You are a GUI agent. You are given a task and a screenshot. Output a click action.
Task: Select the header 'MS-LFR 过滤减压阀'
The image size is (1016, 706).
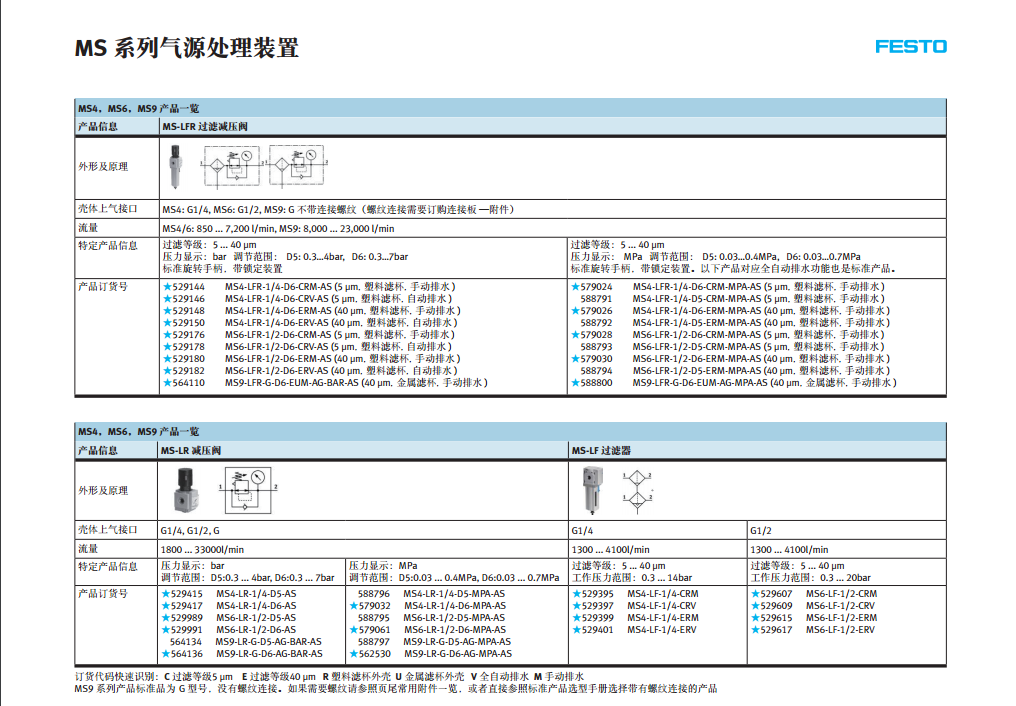point(205,127)
